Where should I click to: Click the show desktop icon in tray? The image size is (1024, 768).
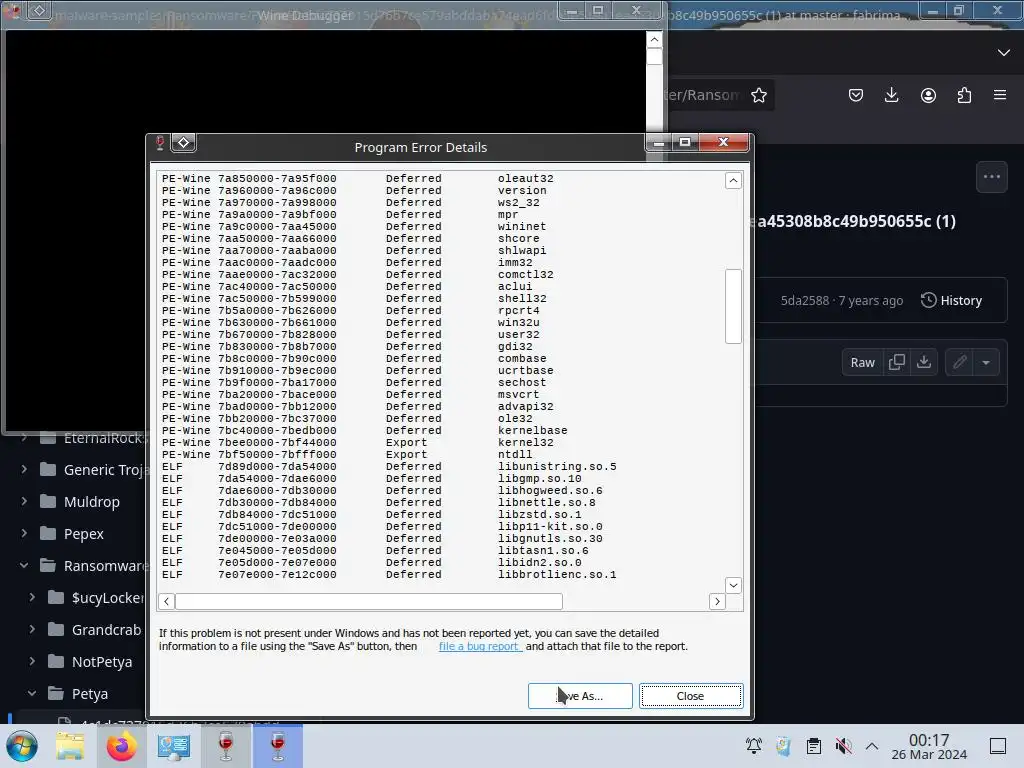998,745
